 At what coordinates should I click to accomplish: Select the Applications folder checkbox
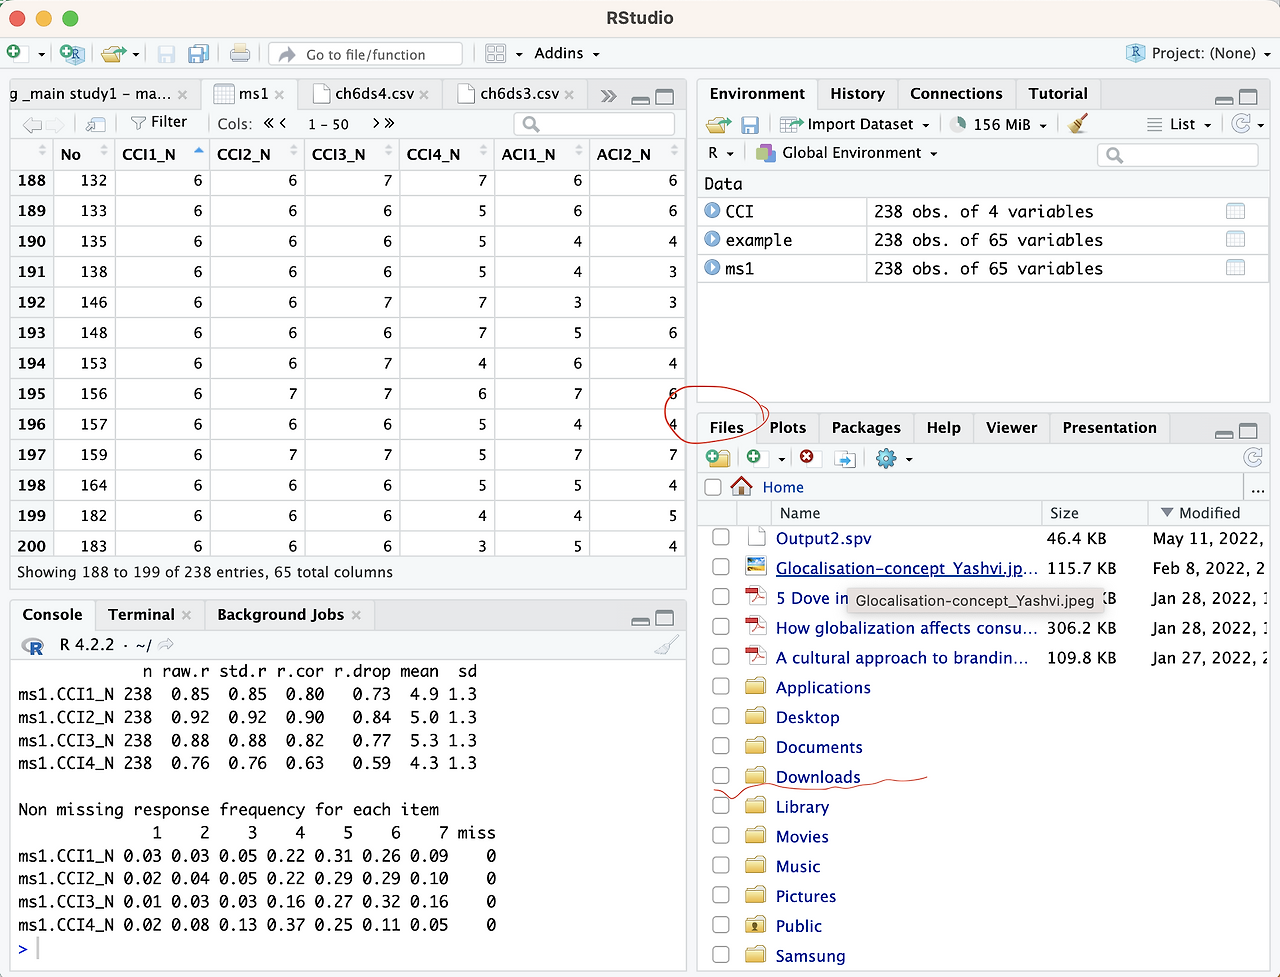(721, 686)
